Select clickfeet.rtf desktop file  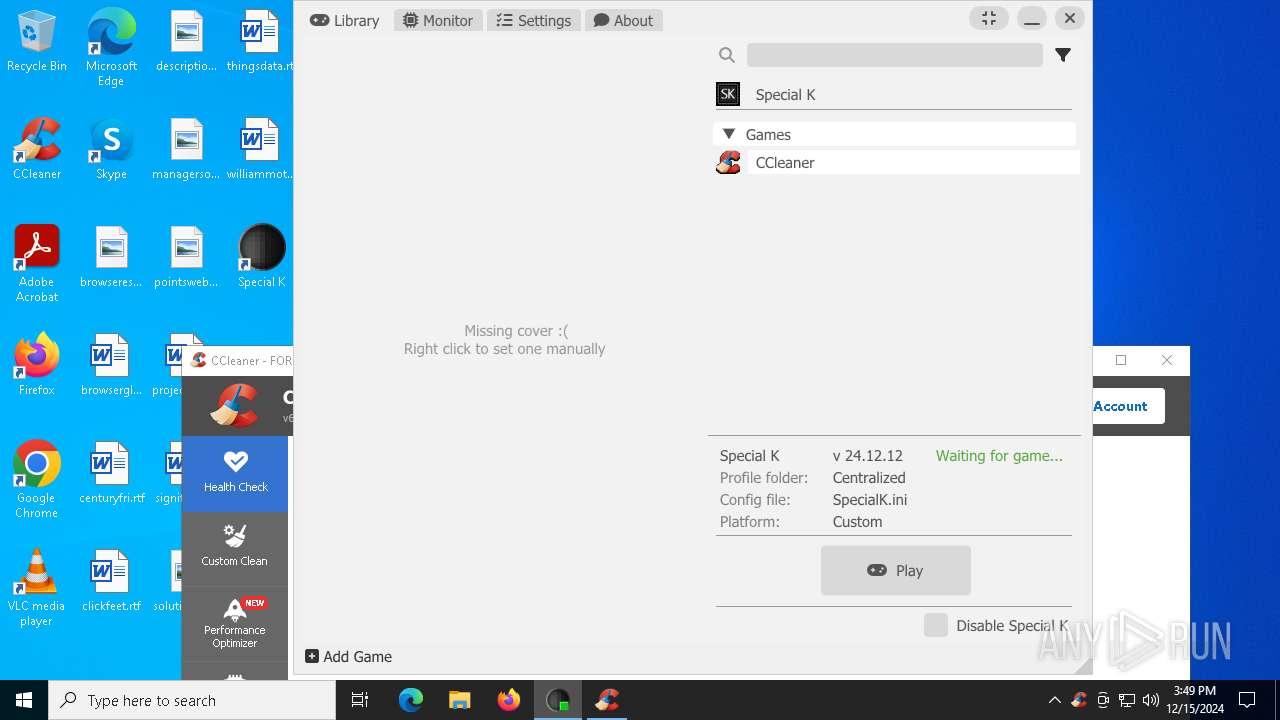tap(111, 581)
